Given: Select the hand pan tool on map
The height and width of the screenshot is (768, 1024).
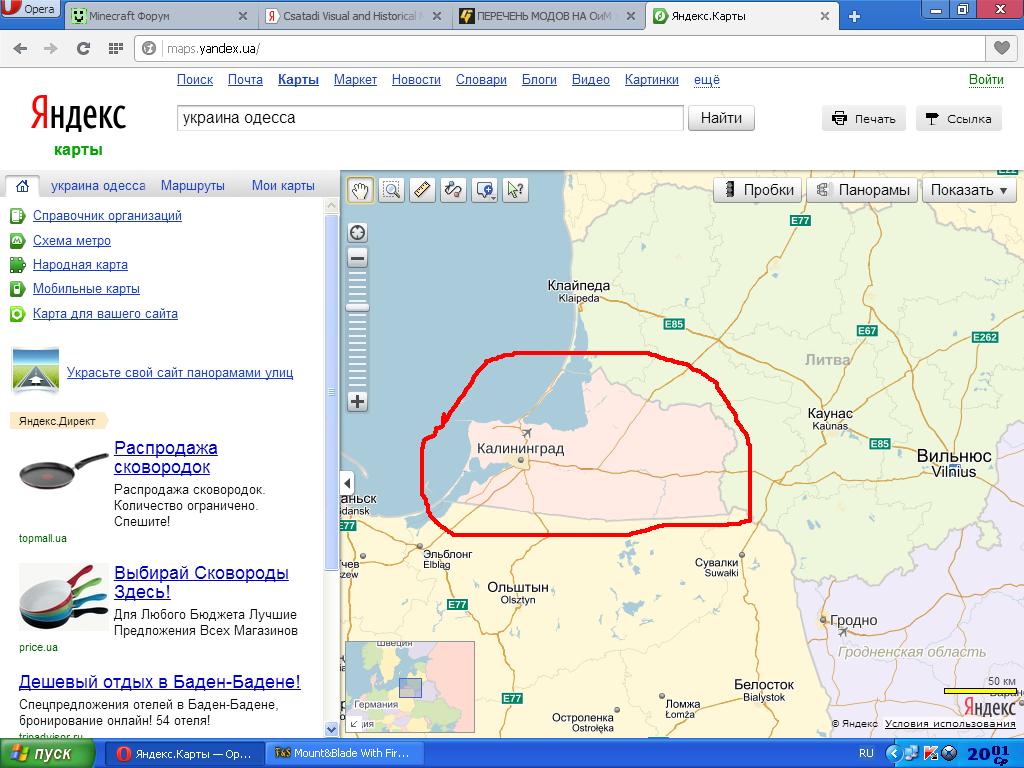Looking at the screenshot, I should point(360,190).
